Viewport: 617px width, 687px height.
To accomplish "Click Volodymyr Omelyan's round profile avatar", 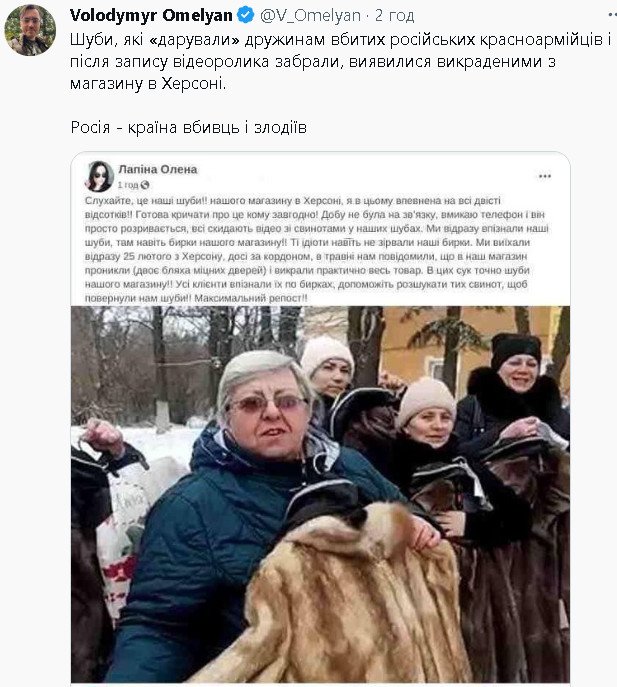I will pos(30,30).
